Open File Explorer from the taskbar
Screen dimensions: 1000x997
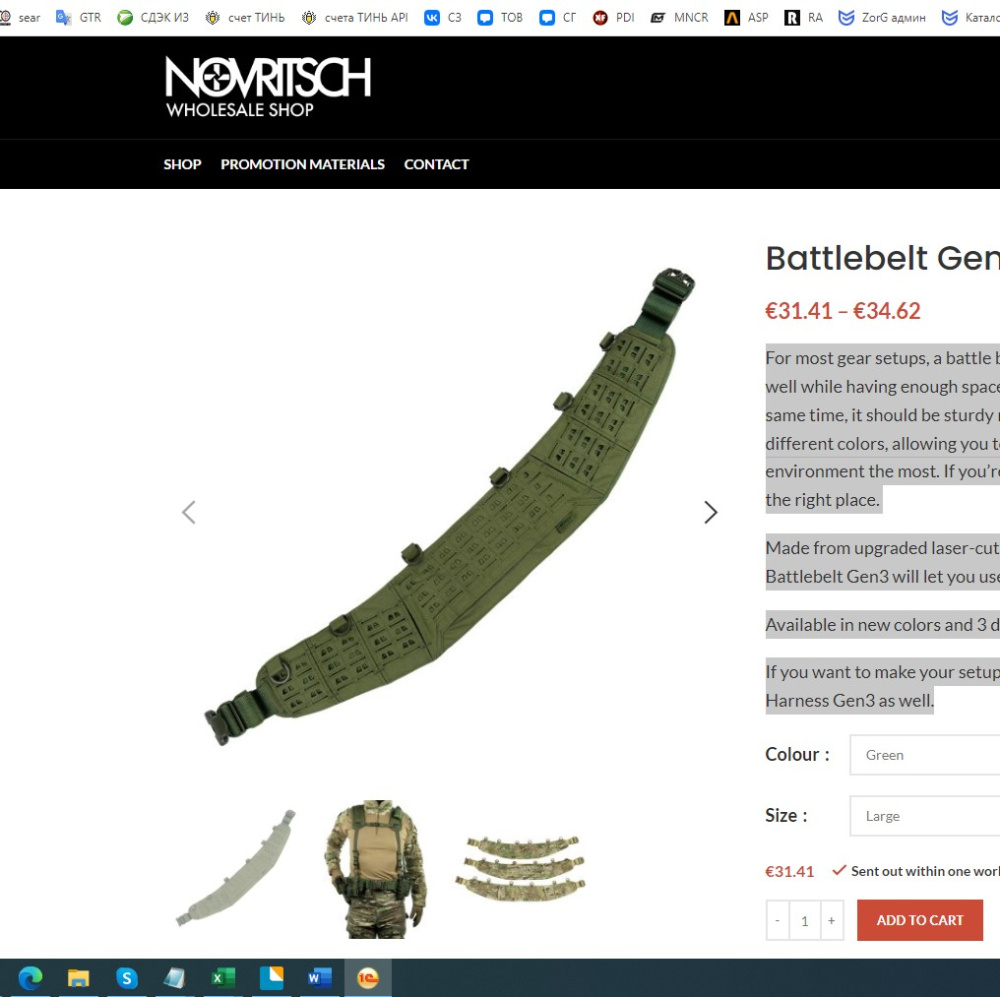[x=78, y=977]
